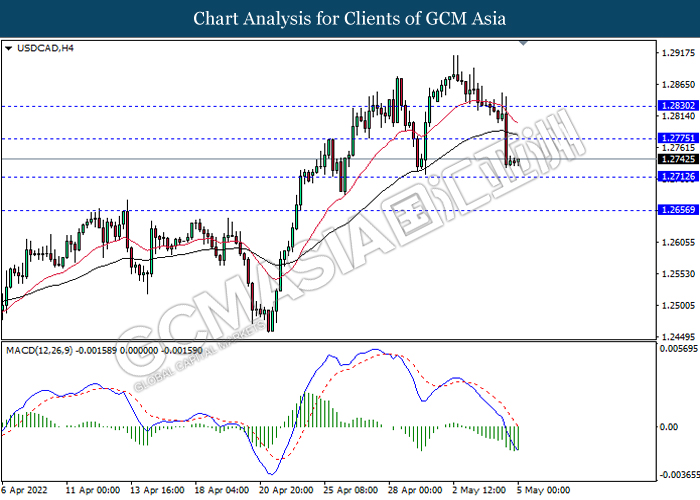Click the 2 May 12:00 time label
This screenshot has width=700, height=500.
[479, 490]
